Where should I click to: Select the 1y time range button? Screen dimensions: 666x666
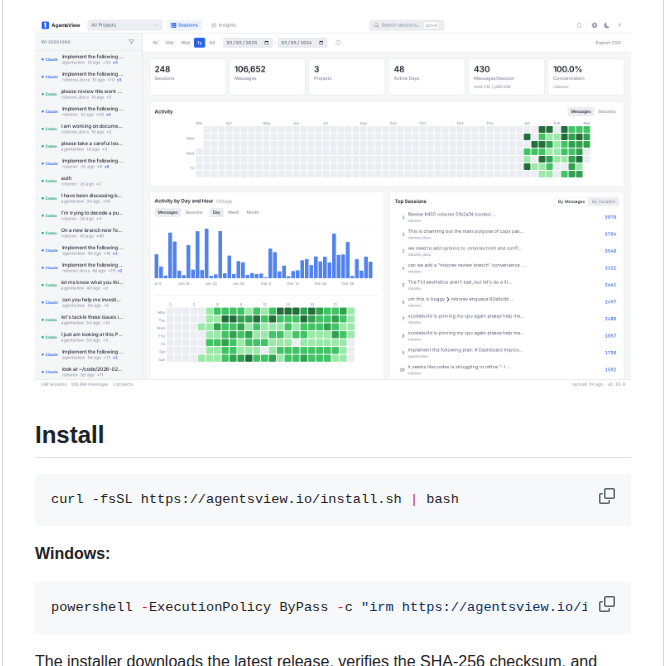(199, 42)
